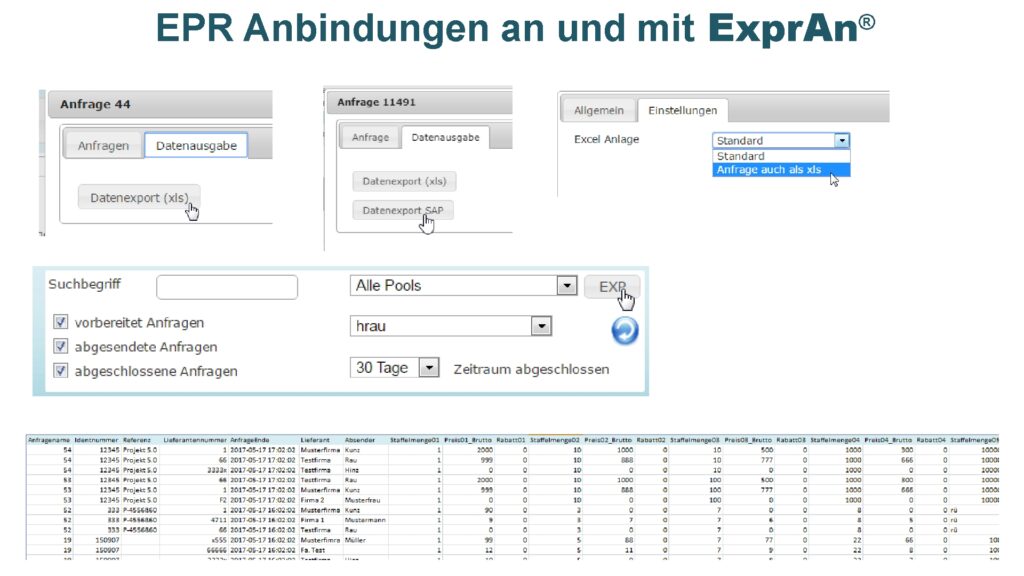Image resolution: width=1024 pixels, height=576 pixels.
Task: Click the 'Preis02_Brutto' column header
Action: (609, 440)
